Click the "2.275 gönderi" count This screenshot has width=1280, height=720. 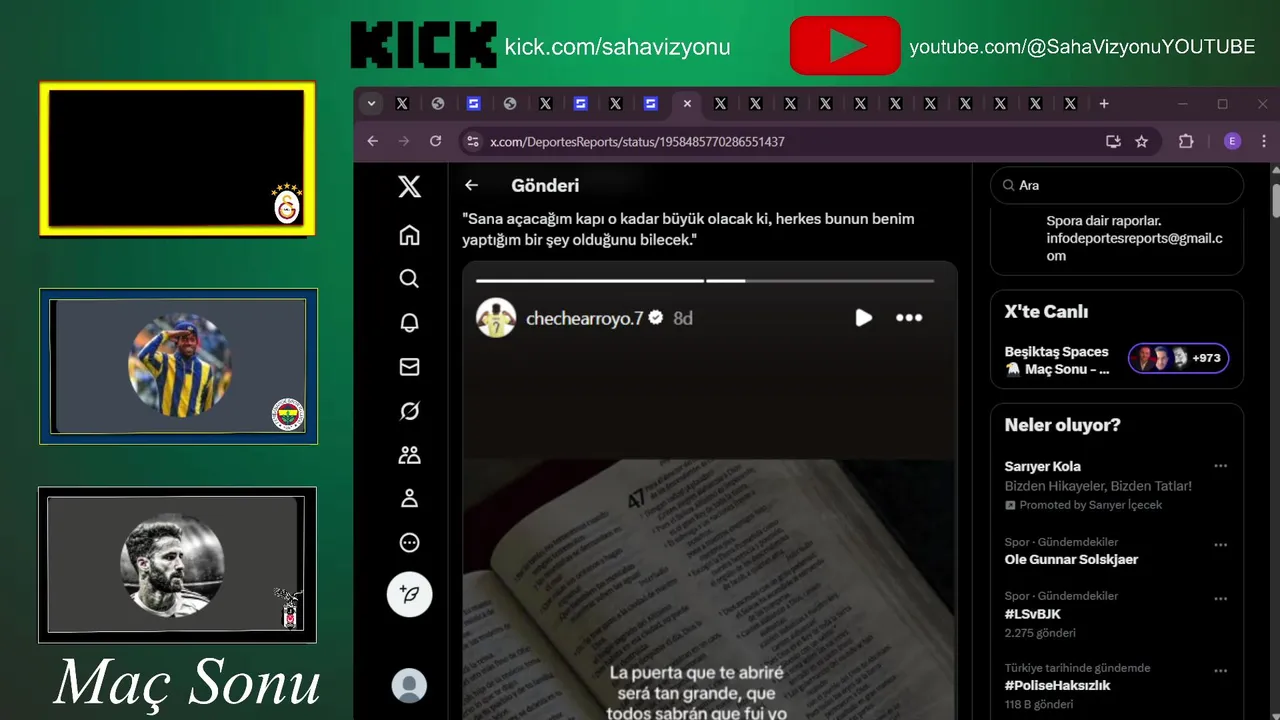coord(1041,632)
